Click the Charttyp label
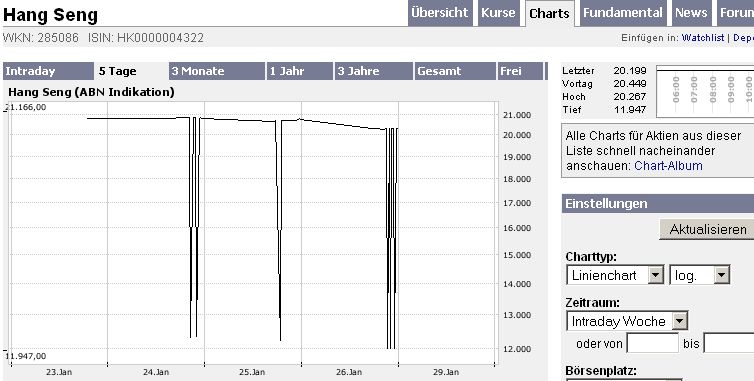 [591, 257]
